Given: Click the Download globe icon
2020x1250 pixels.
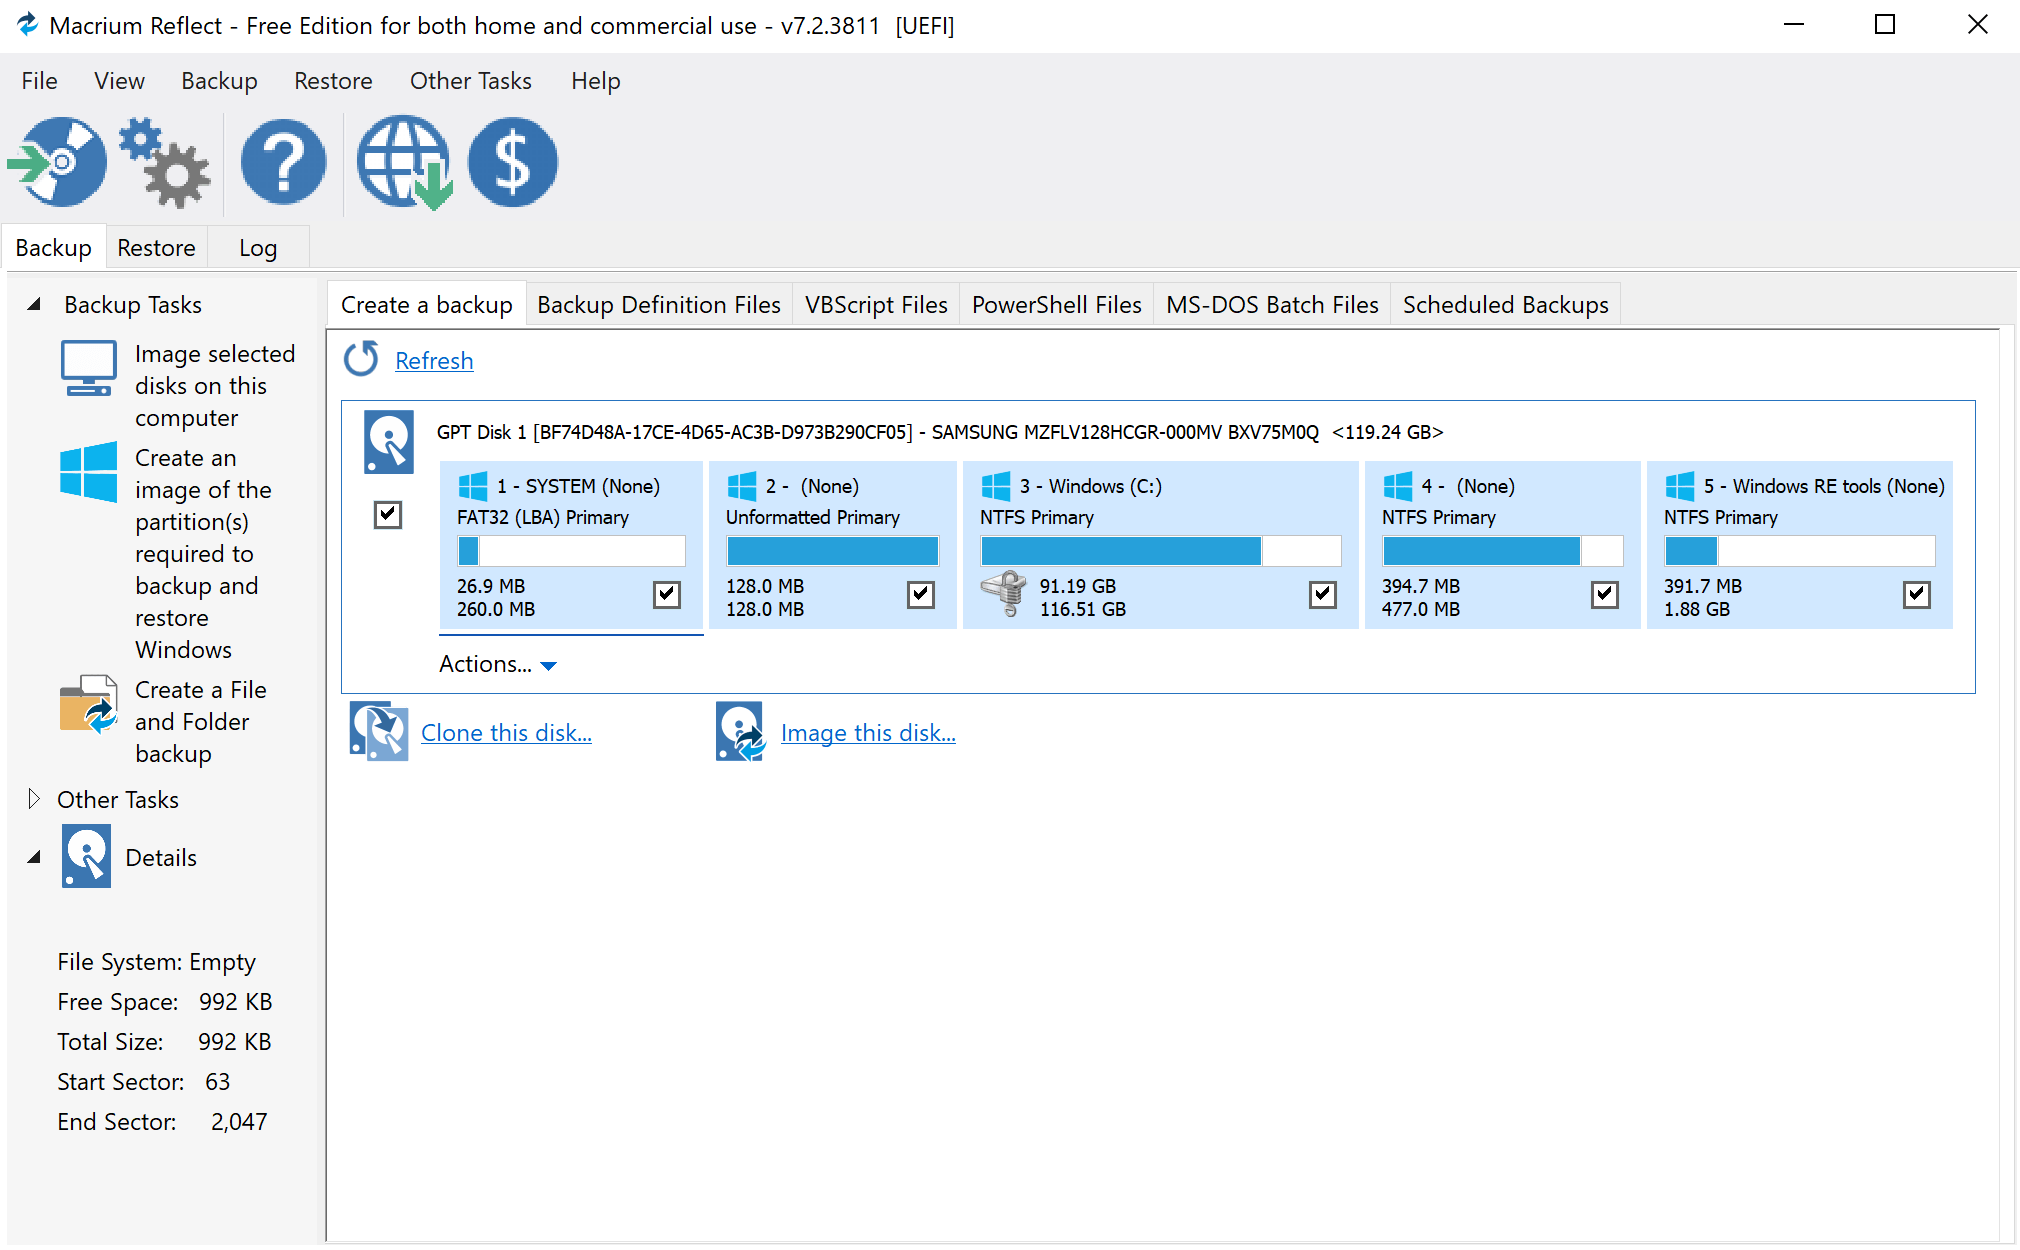Looking at the screenshot, I should pos(404,162).
